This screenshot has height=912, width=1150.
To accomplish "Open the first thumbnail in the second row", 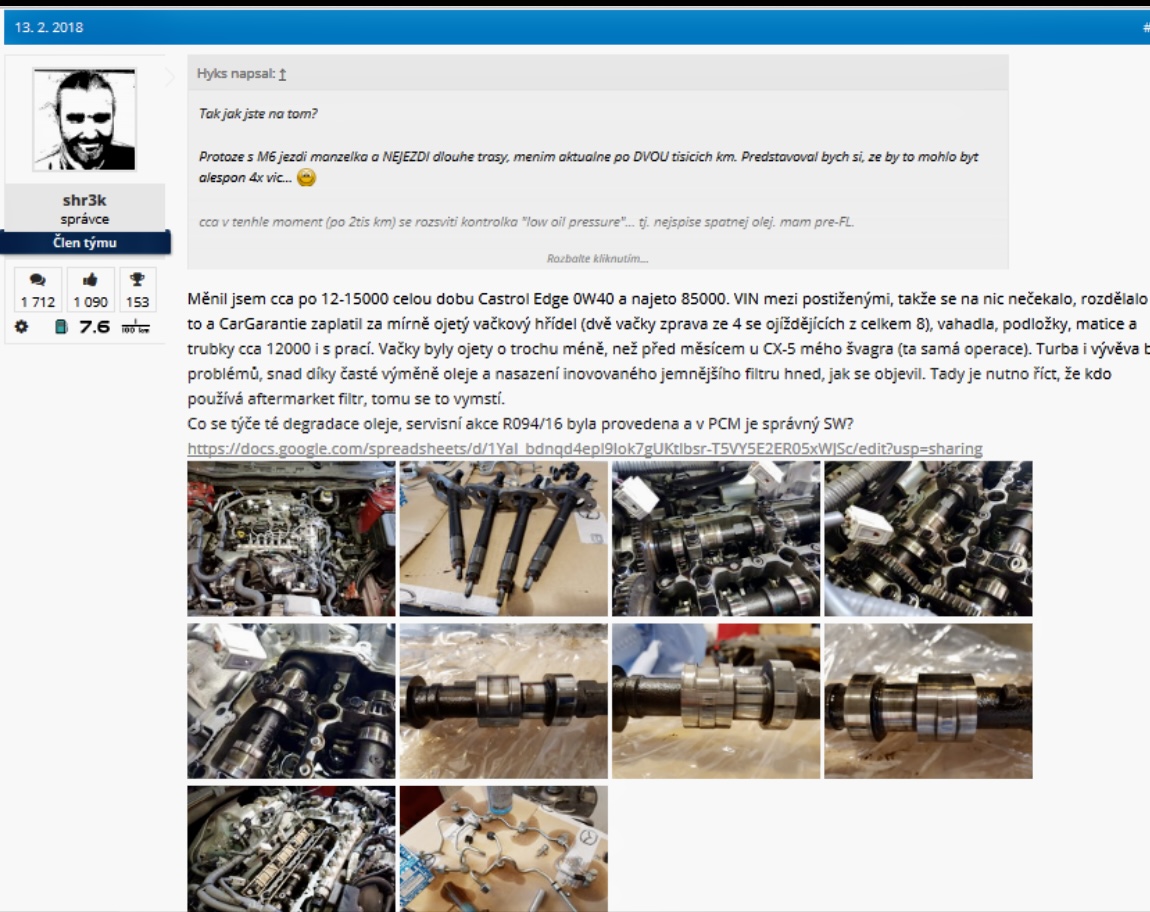I will coord(291,701).
